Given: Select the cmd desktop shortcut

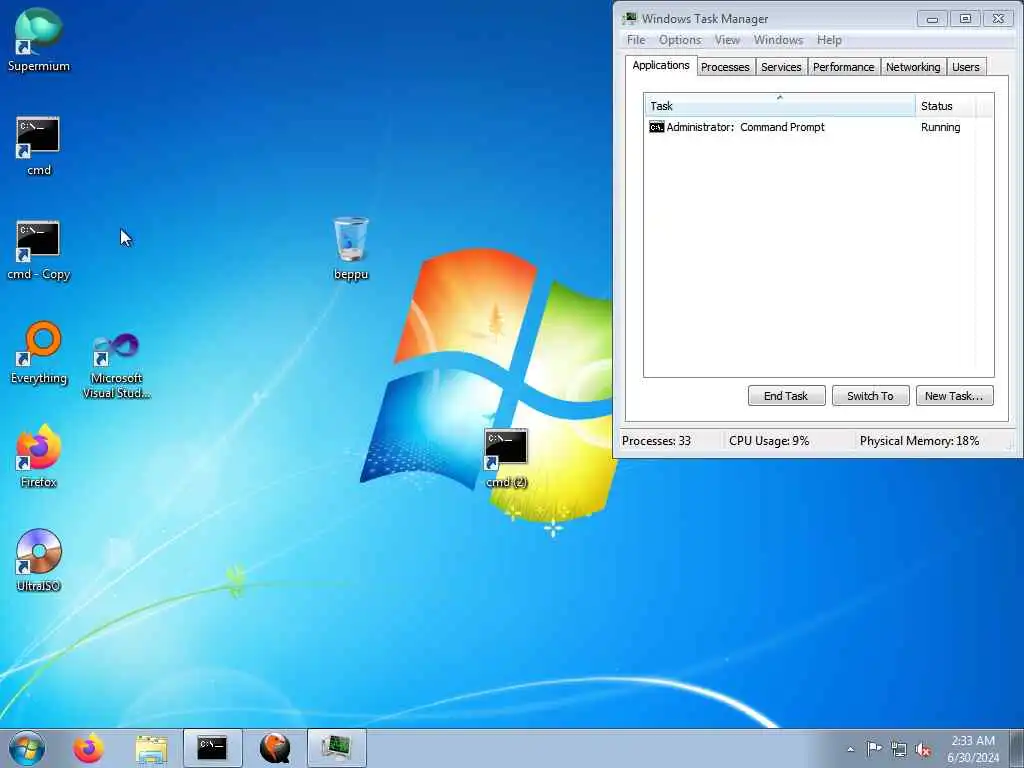Looking at the screenshot, I should (39, 146).
